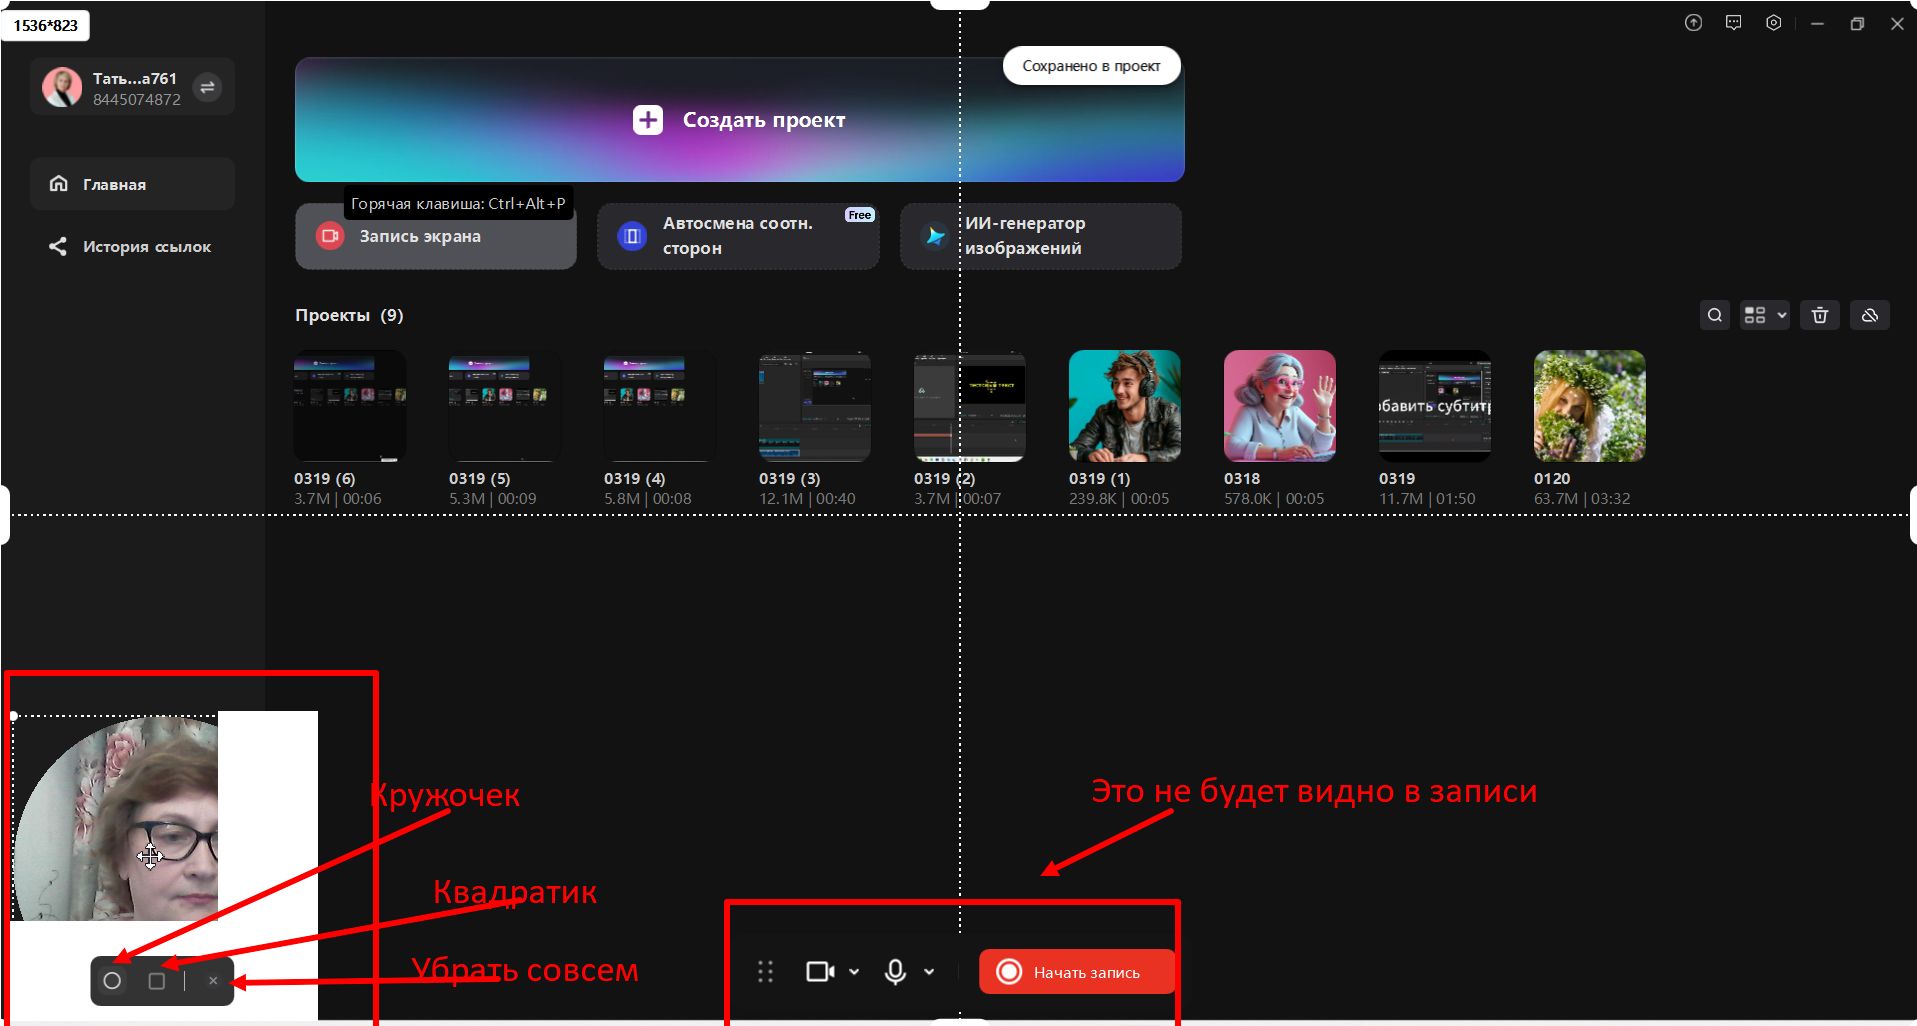Click the 1536*823 resolution label
Screen dimensions: 1917x1026
point(46,25)
